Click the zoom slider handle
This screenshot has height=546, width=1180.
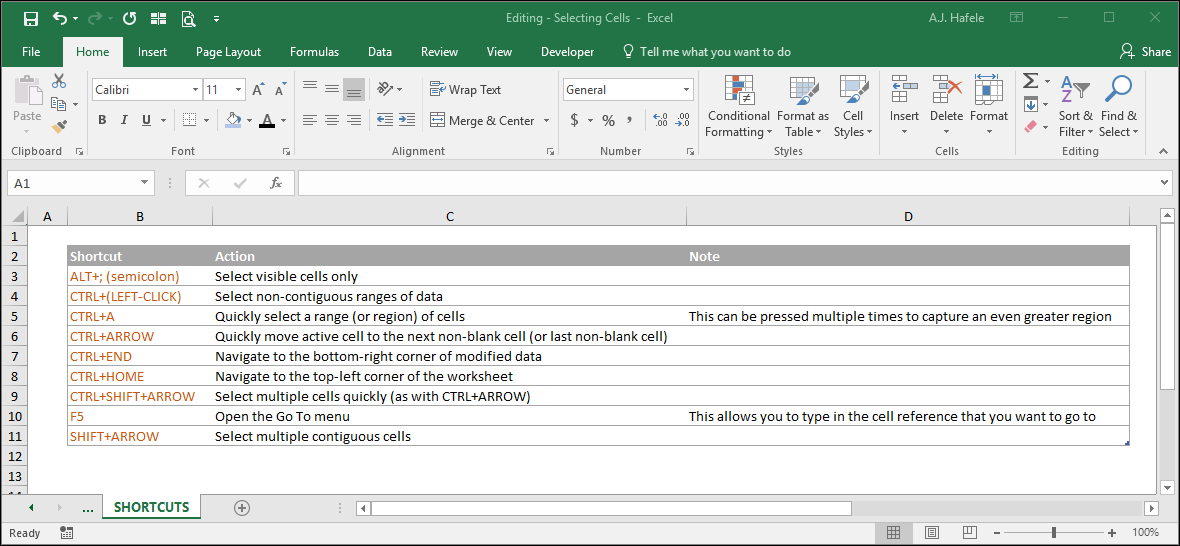(x=1054, y=532)
